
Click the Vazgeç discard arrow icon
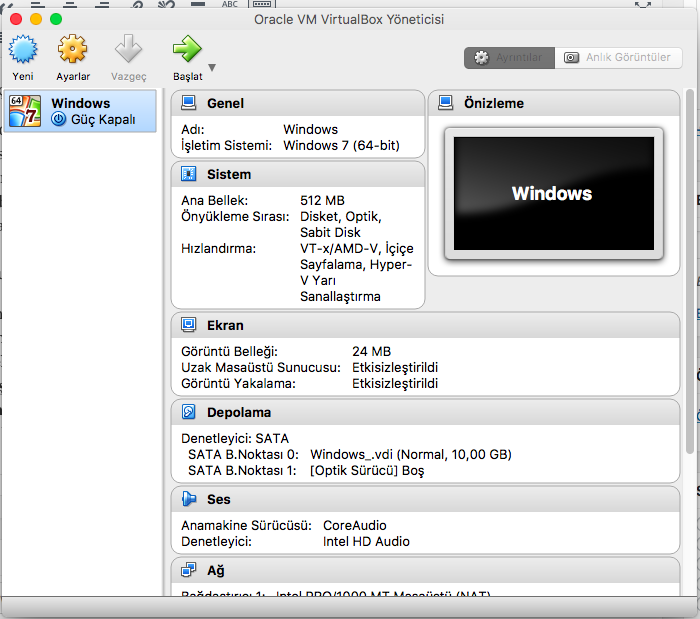(x=128, y=49)
